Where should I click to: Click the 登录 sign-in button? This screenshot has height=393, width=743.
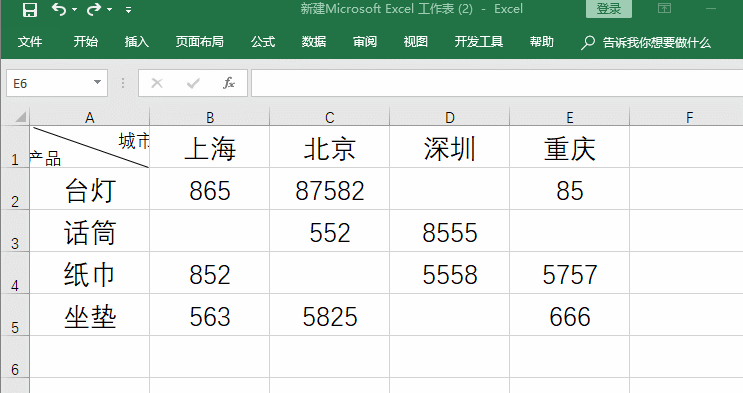608,9
